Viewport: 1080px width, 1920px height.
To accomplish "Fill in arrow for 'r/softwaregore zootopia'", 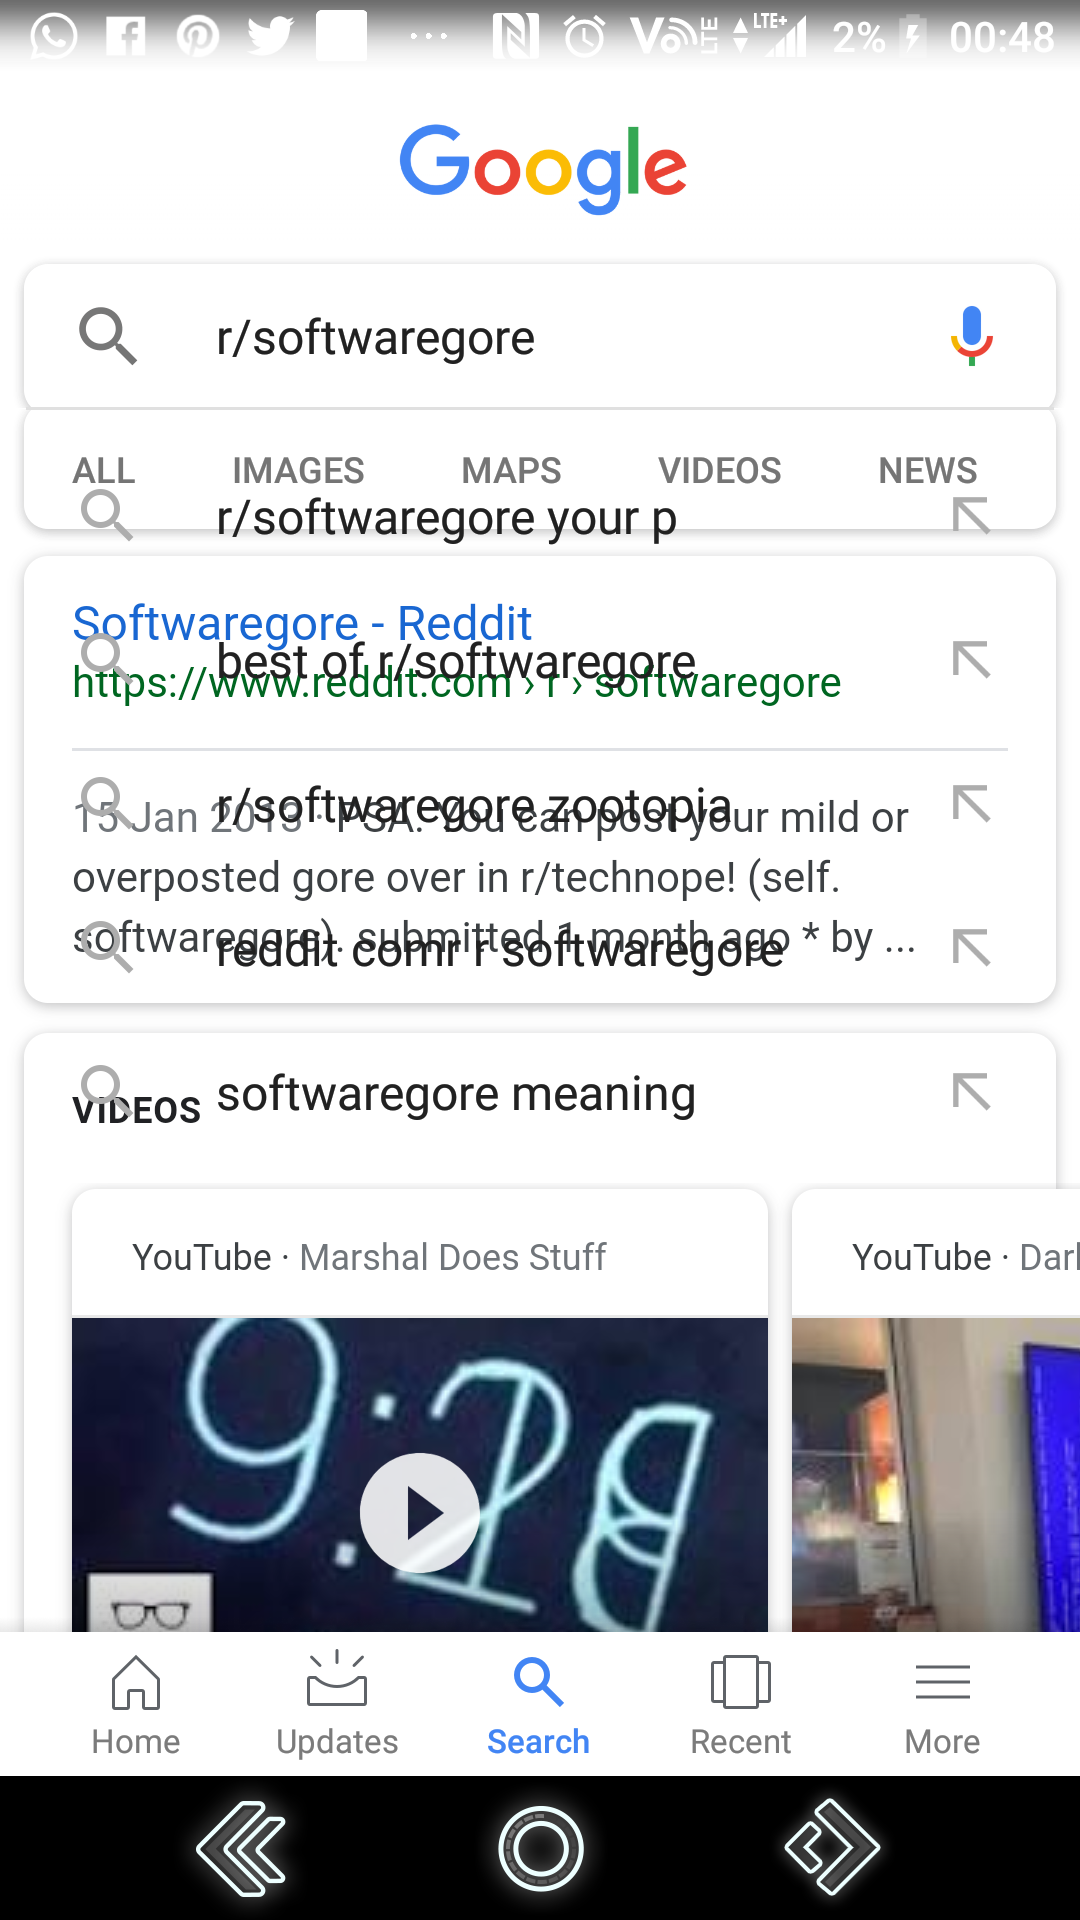I will (971, 803).
